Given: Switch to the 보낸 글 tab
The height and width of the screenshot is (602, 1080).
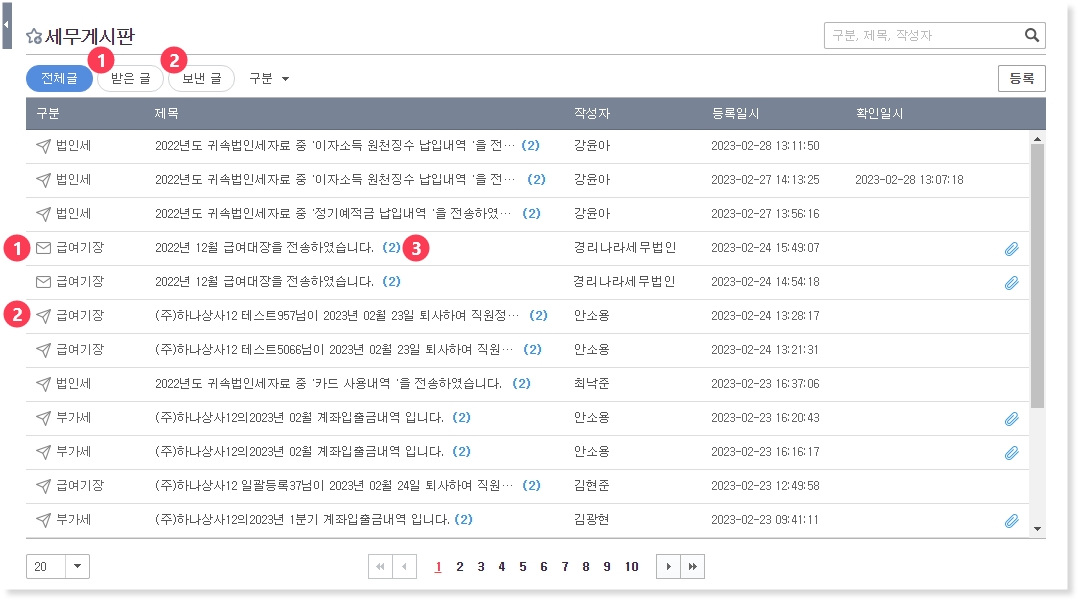Looking at the screenshot, I should coord(201,79).
